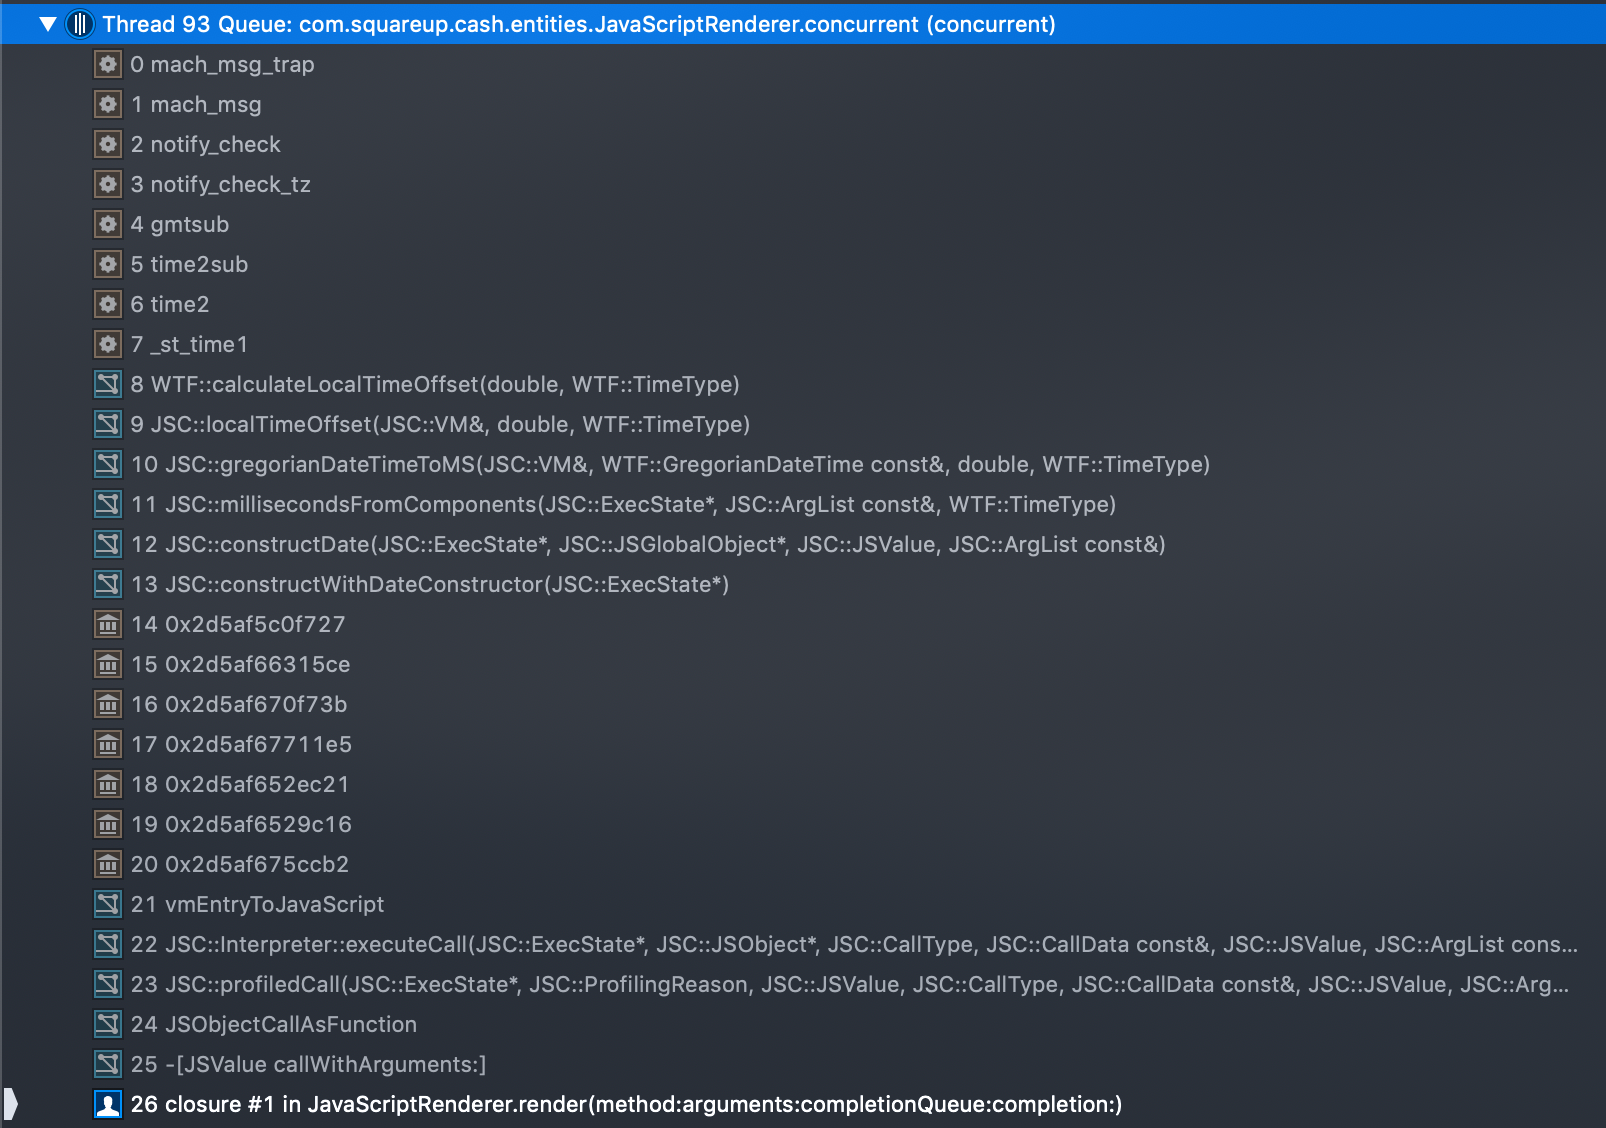Click the framework icon for frame 12 constructDate
1606x1128 pixels.
pos(108,544)
